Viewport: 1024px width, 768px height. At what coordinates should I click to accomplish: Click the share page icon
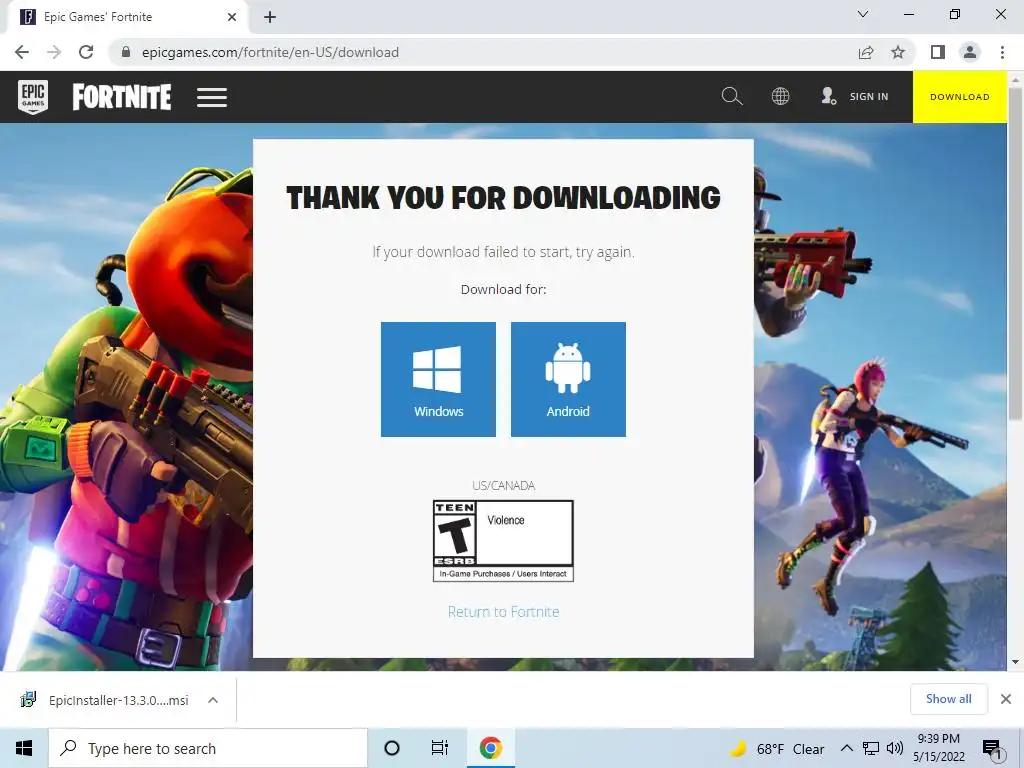pos(866,52)
